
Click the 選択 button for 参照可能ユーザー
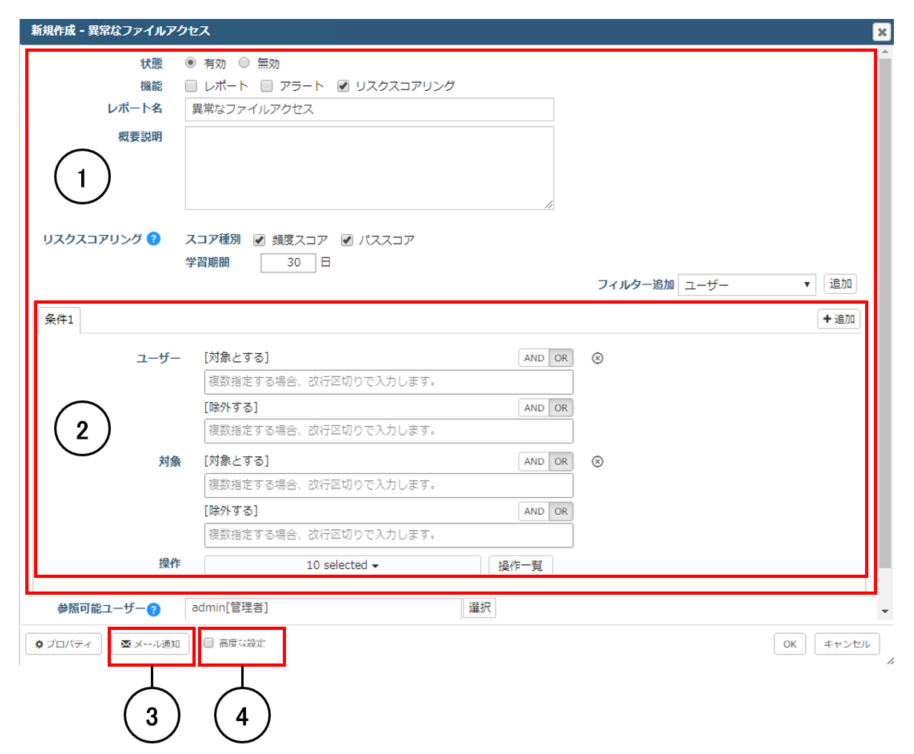coord(479,608)
